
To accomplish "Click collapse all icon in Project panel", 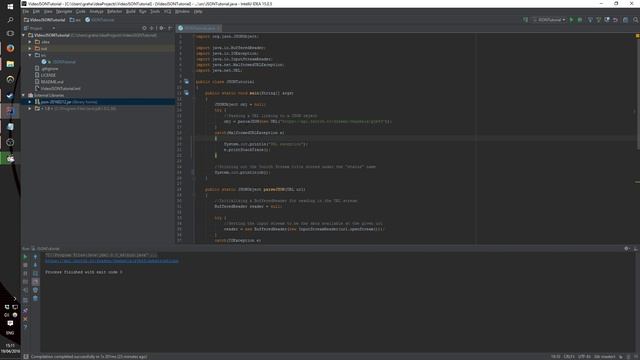I will pyautogui.click(x=152, y=28).
